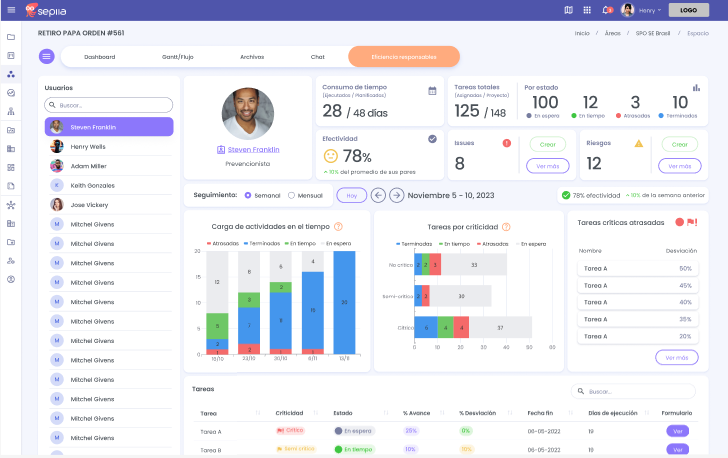Viewport: 728px width, 458px height.
Task: Click the map icon in the top bar
Action: (x=569, y=10)
